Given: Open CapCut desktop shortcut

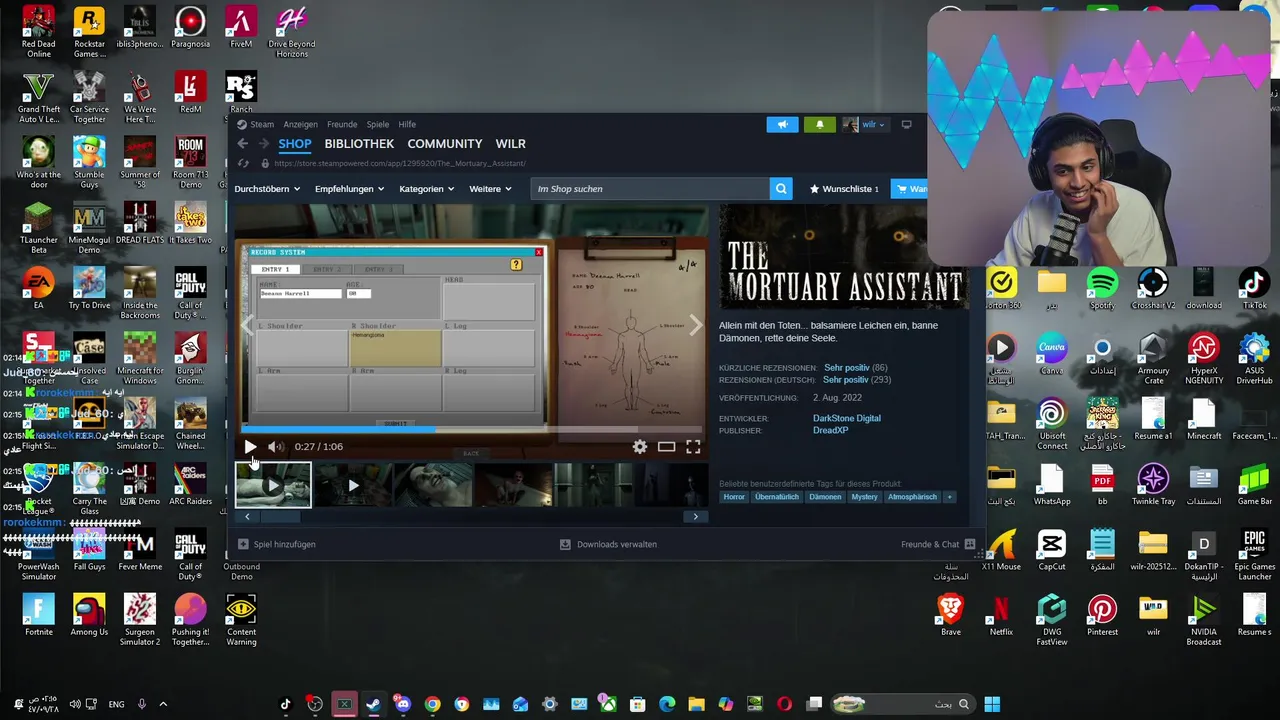Looking at the screenshot, I should click(1052, 550).
